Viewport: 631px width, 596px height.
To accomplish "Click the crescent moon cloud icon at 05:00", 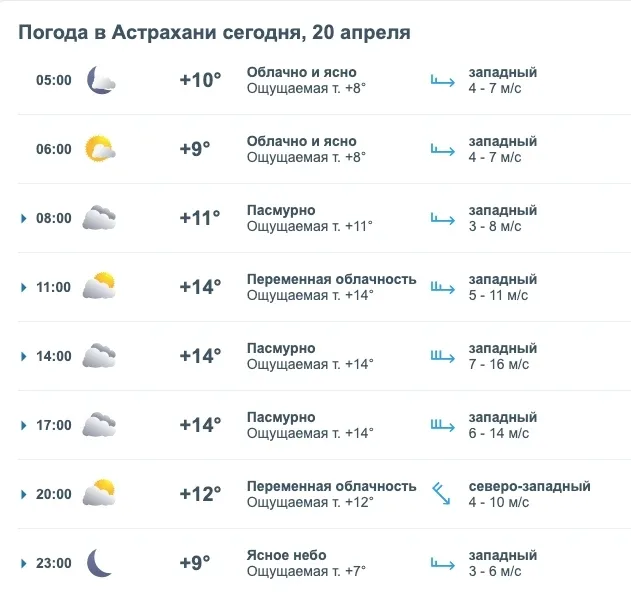I will tap(101, 80).
